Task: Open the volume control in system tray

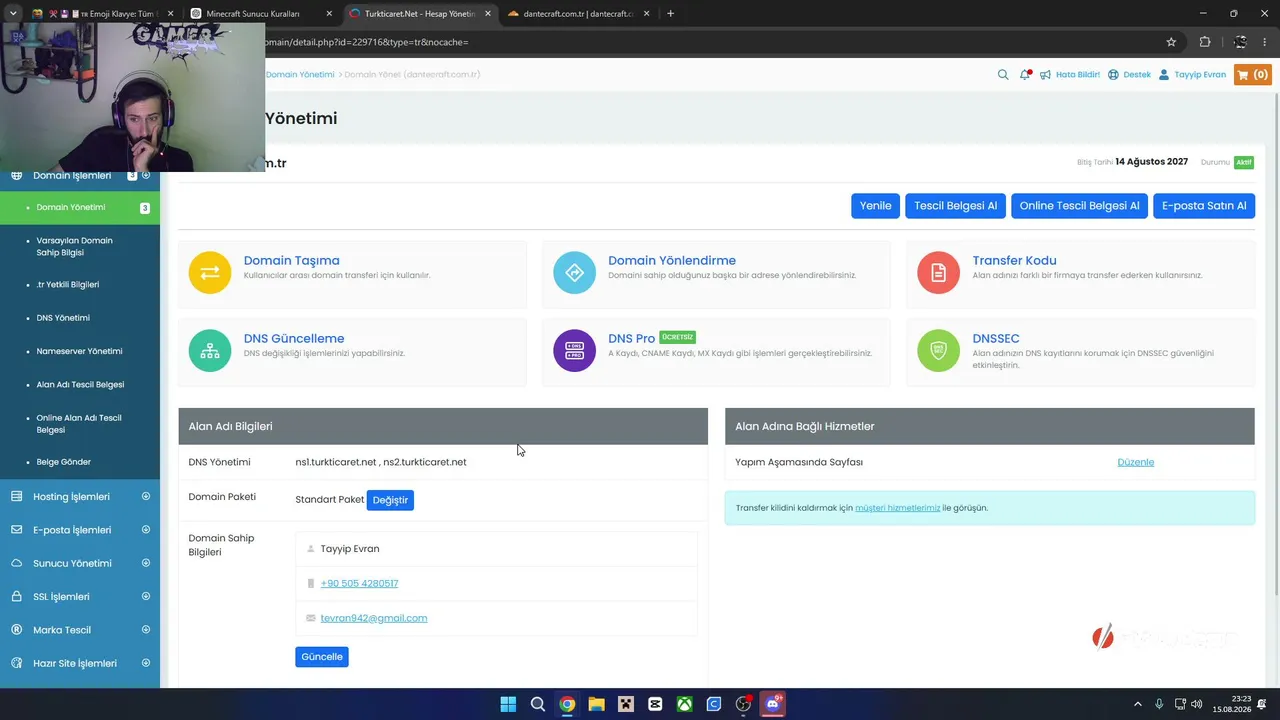Action: 1197,704
